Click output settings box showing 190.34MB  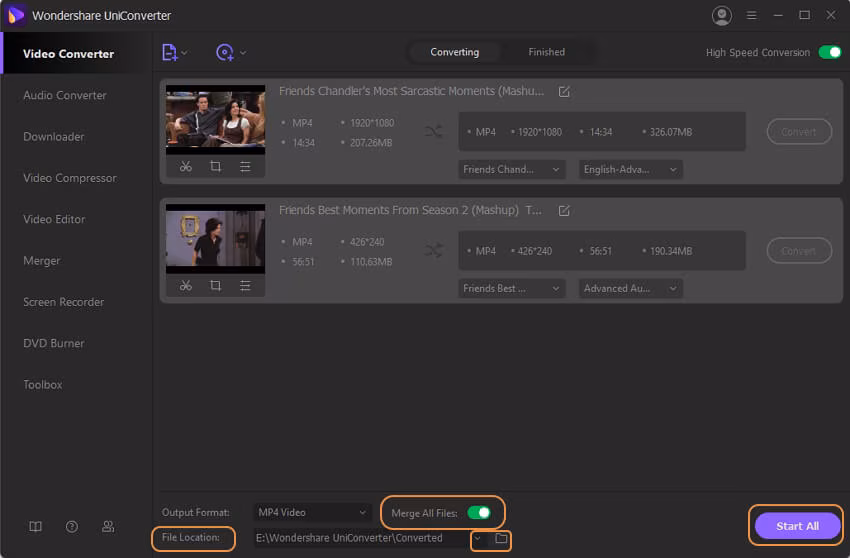[602, 251]
